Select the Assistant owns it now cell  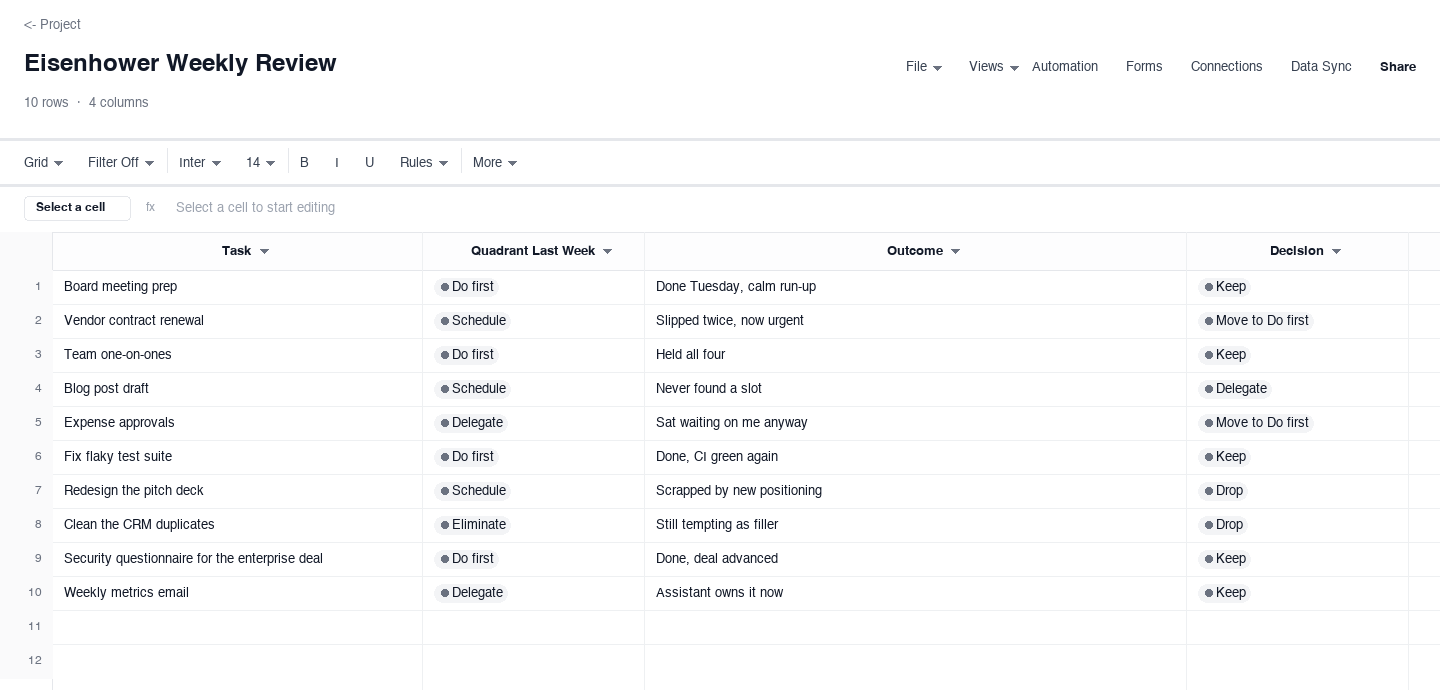tap(915, 593)
